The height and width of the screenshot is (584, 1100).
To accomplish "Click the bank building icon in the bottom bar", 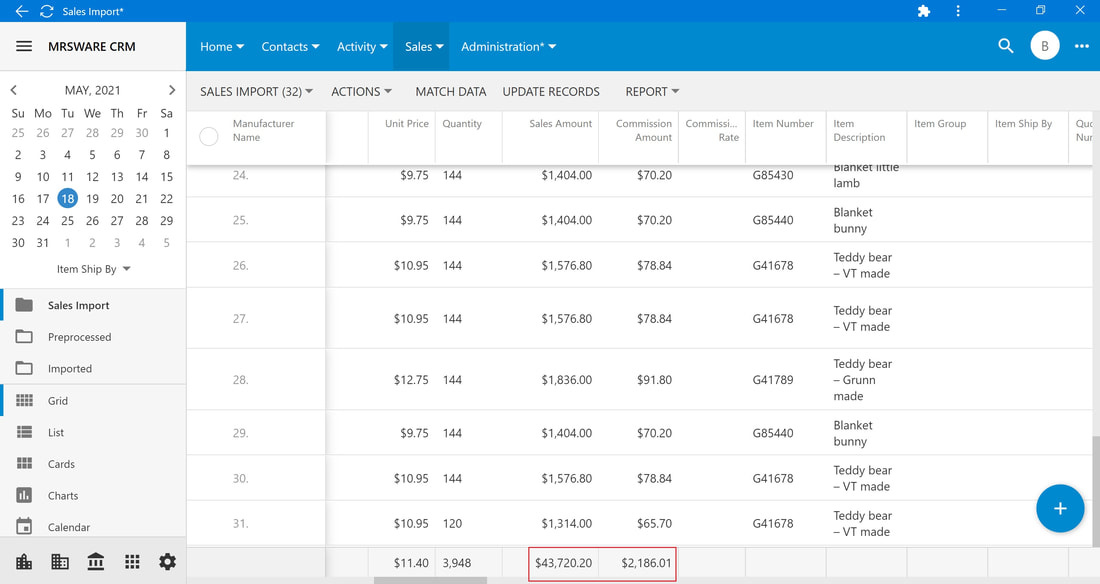I will (95, 562).
